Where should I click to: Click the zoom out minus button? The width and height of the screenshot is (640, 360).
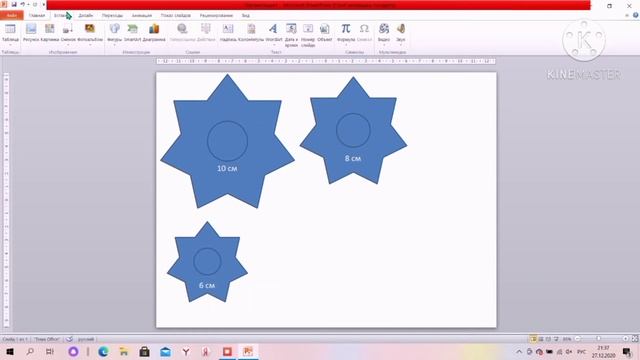(x=578, y=339)
